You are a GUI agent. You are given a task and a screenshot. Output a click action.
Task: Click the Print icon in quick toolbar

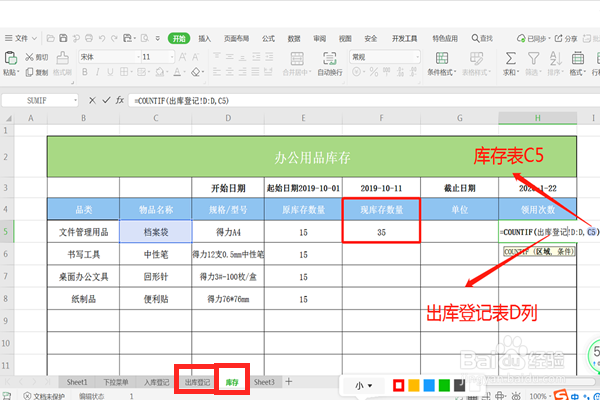(x=89, y=38)
